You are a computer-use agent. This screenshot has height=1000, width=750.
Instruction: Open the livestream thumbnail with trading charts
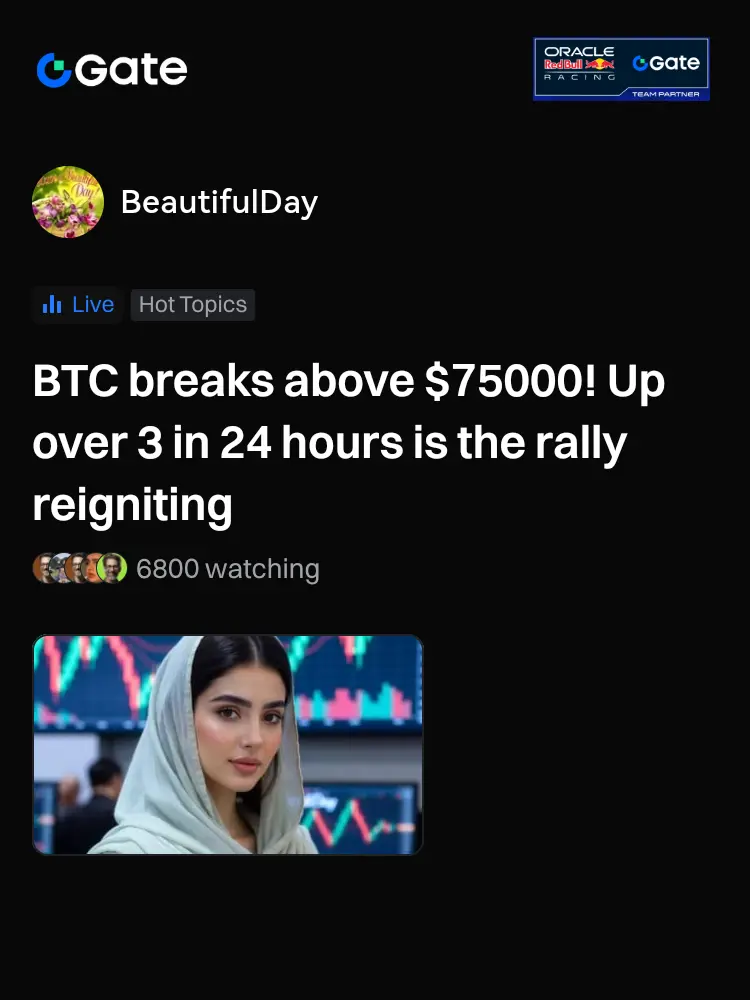click(228, 744)
